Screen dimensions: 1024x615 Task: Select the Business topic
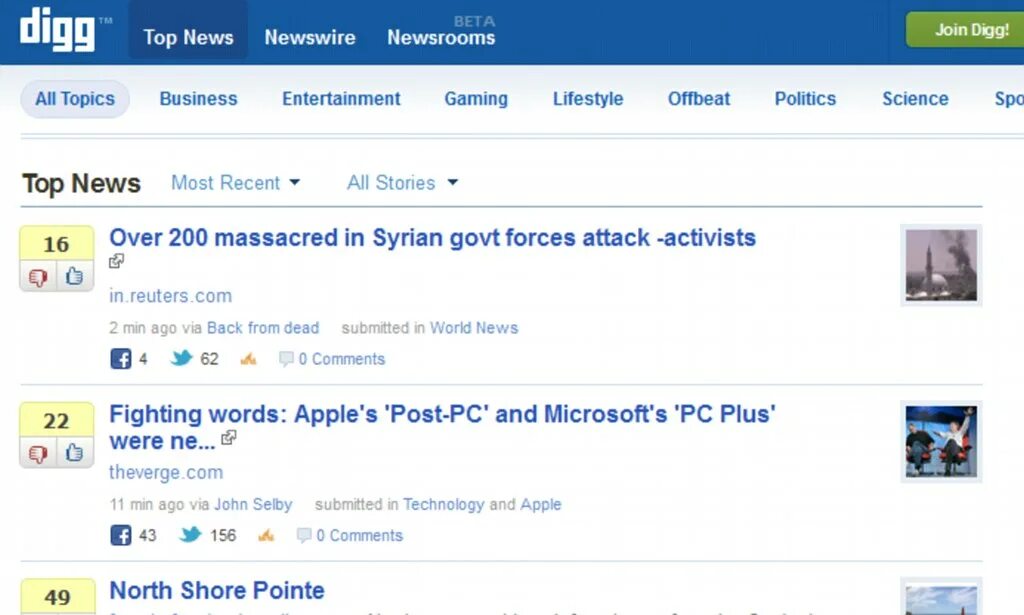pyautogui.click(x=199, y=99)
